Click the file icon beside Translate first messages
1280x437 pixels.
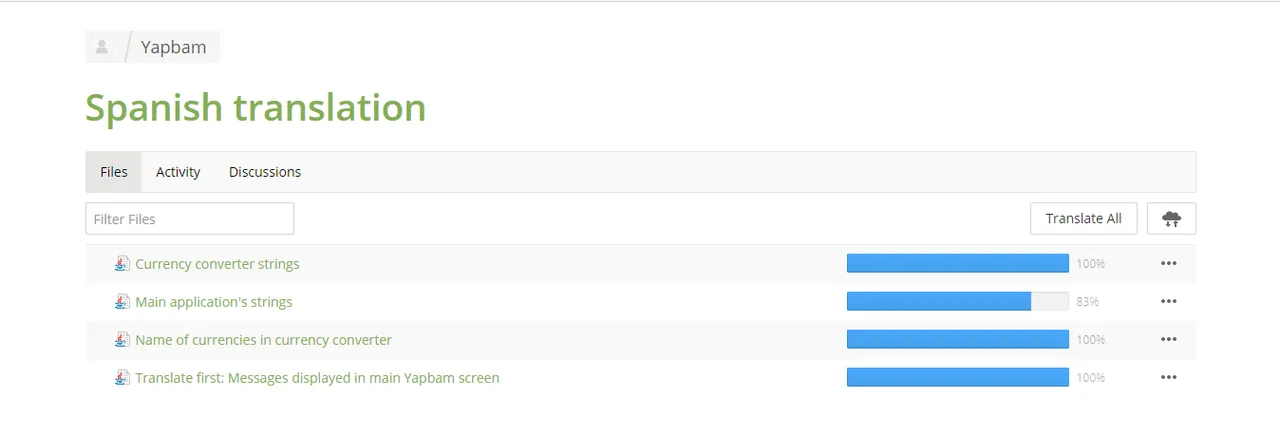pyautogui.click(x=122, y=378)
